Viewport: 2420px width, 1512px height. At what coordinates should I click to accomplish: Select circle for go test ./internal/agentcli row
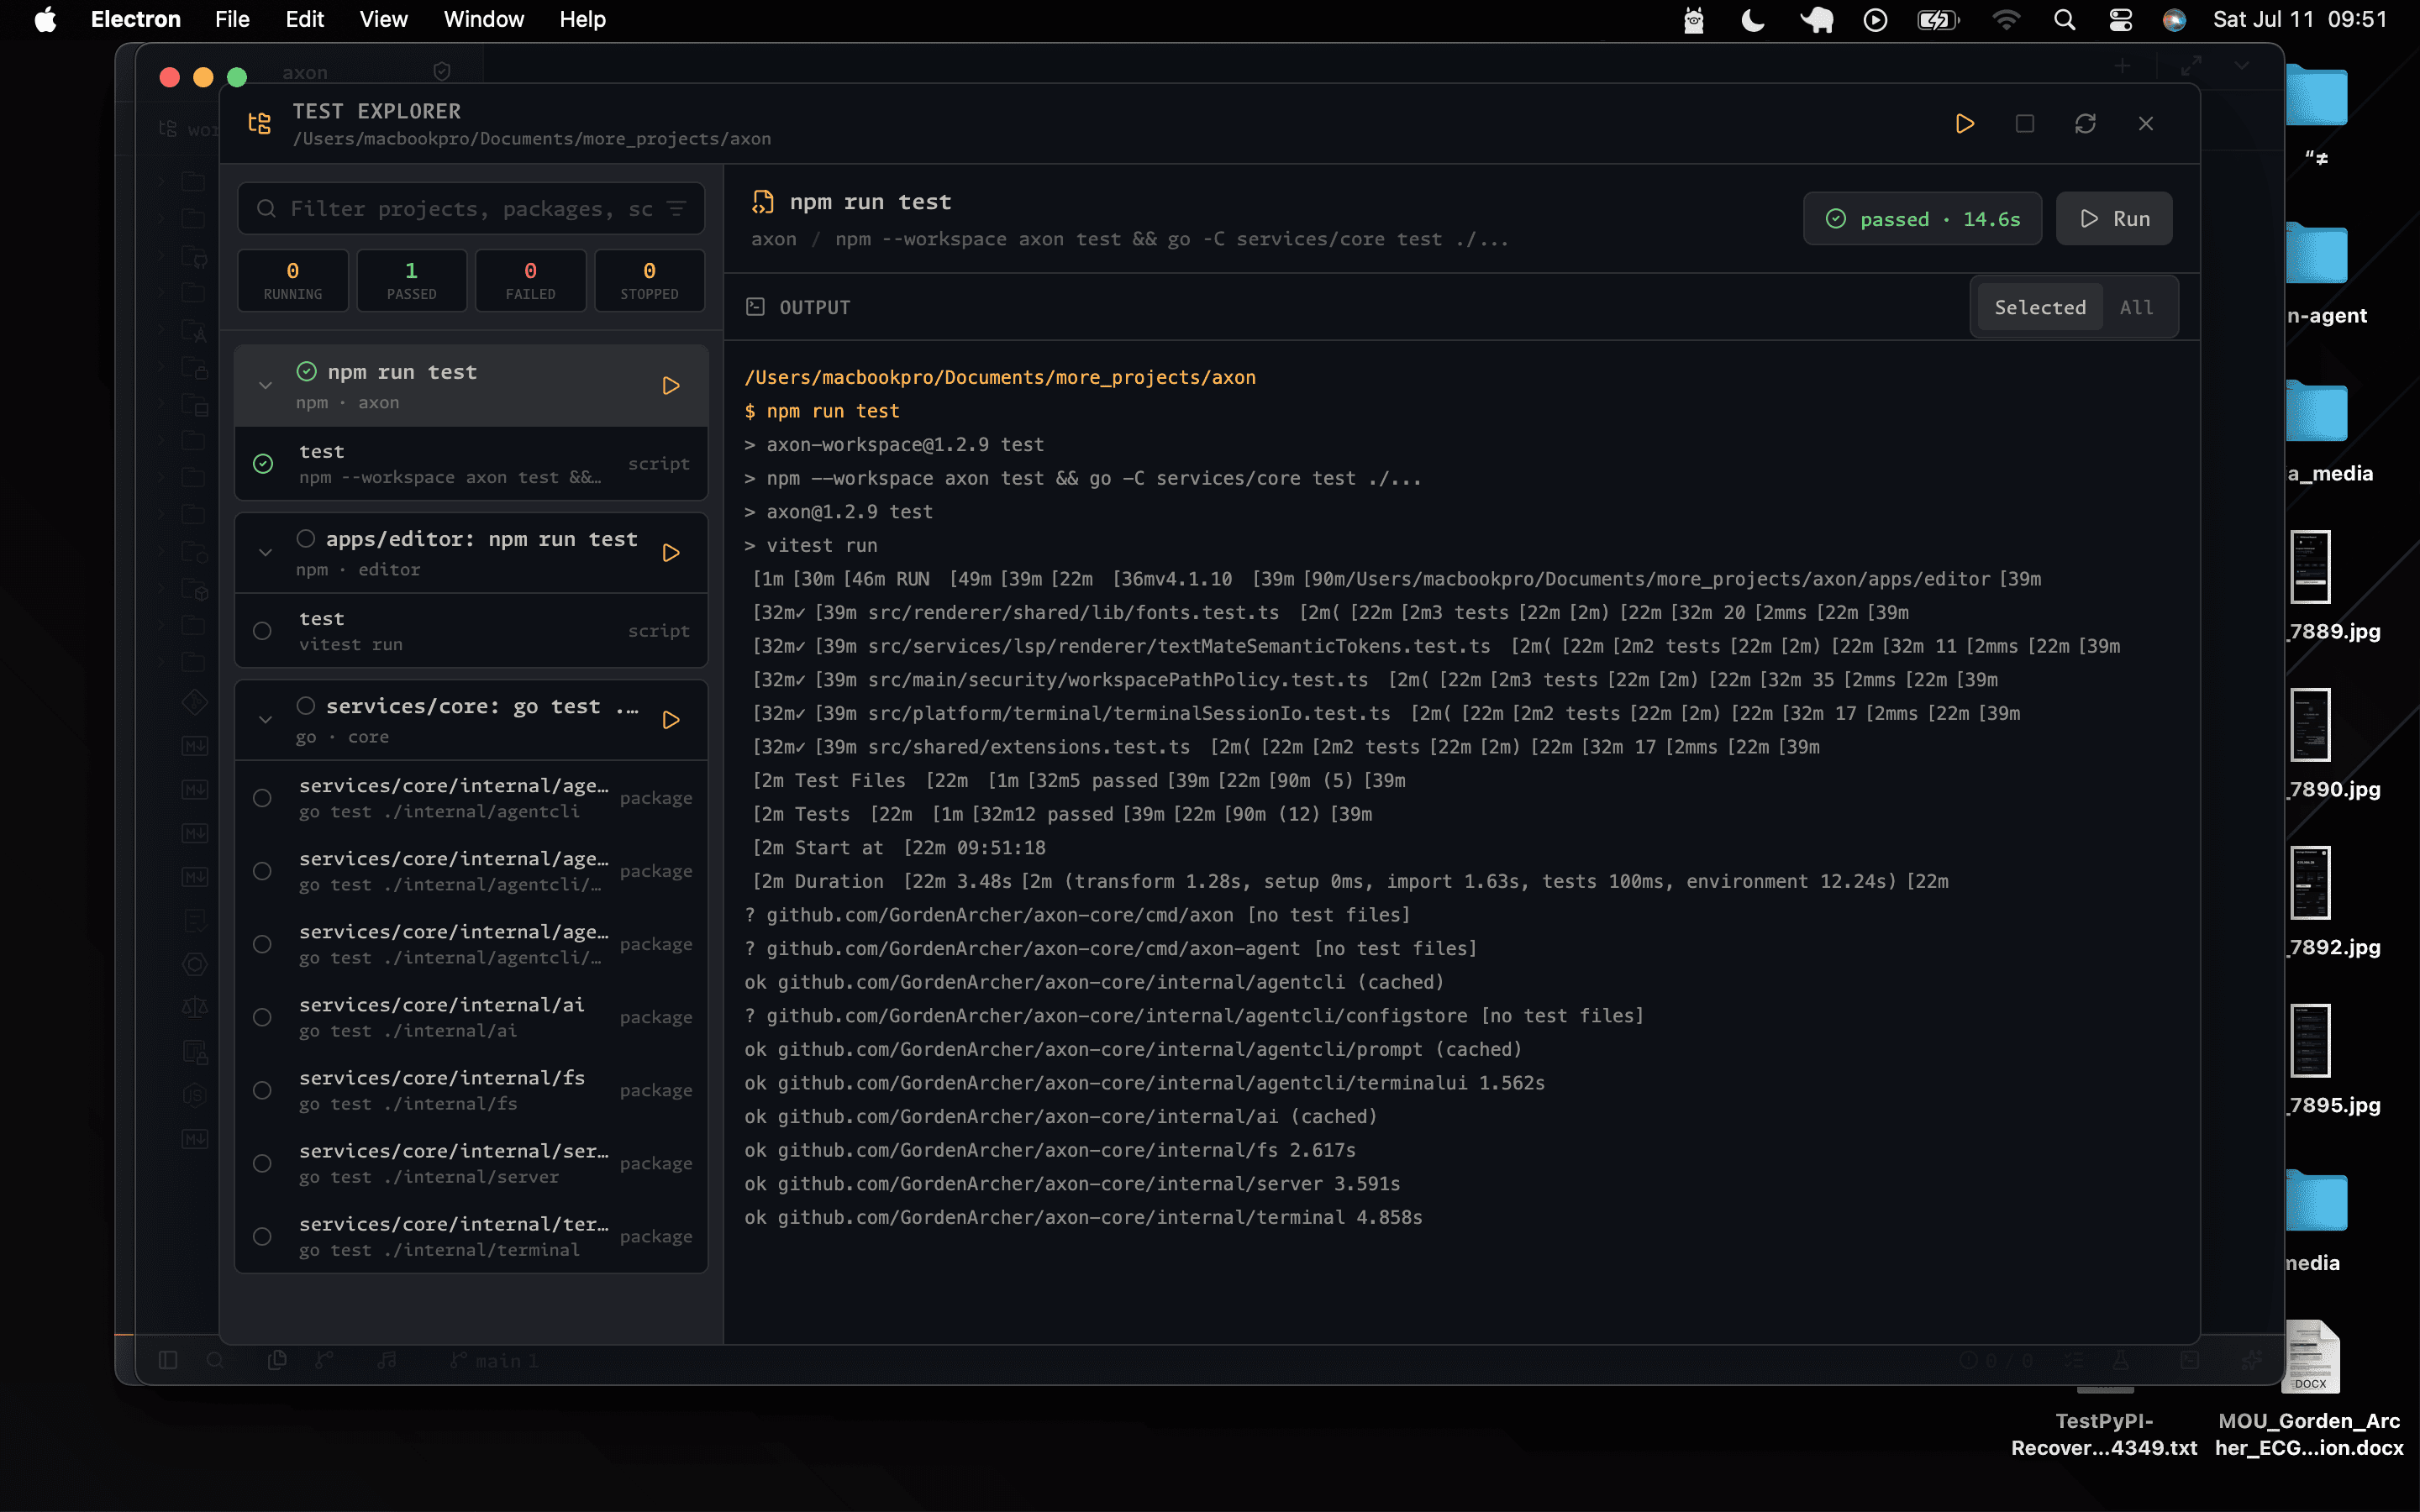coord(263,798)
